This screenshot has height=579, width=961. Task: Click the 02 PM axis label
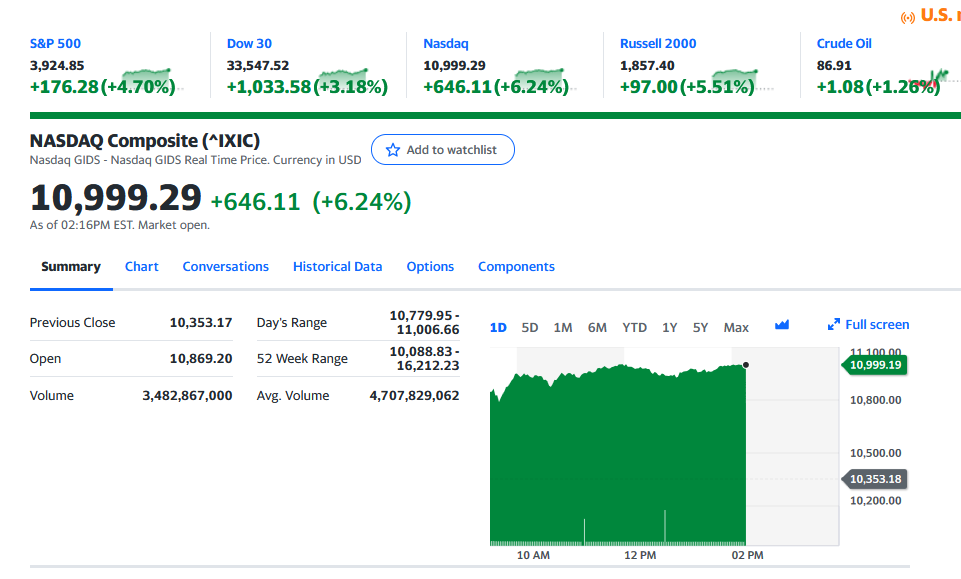[747, 555]
